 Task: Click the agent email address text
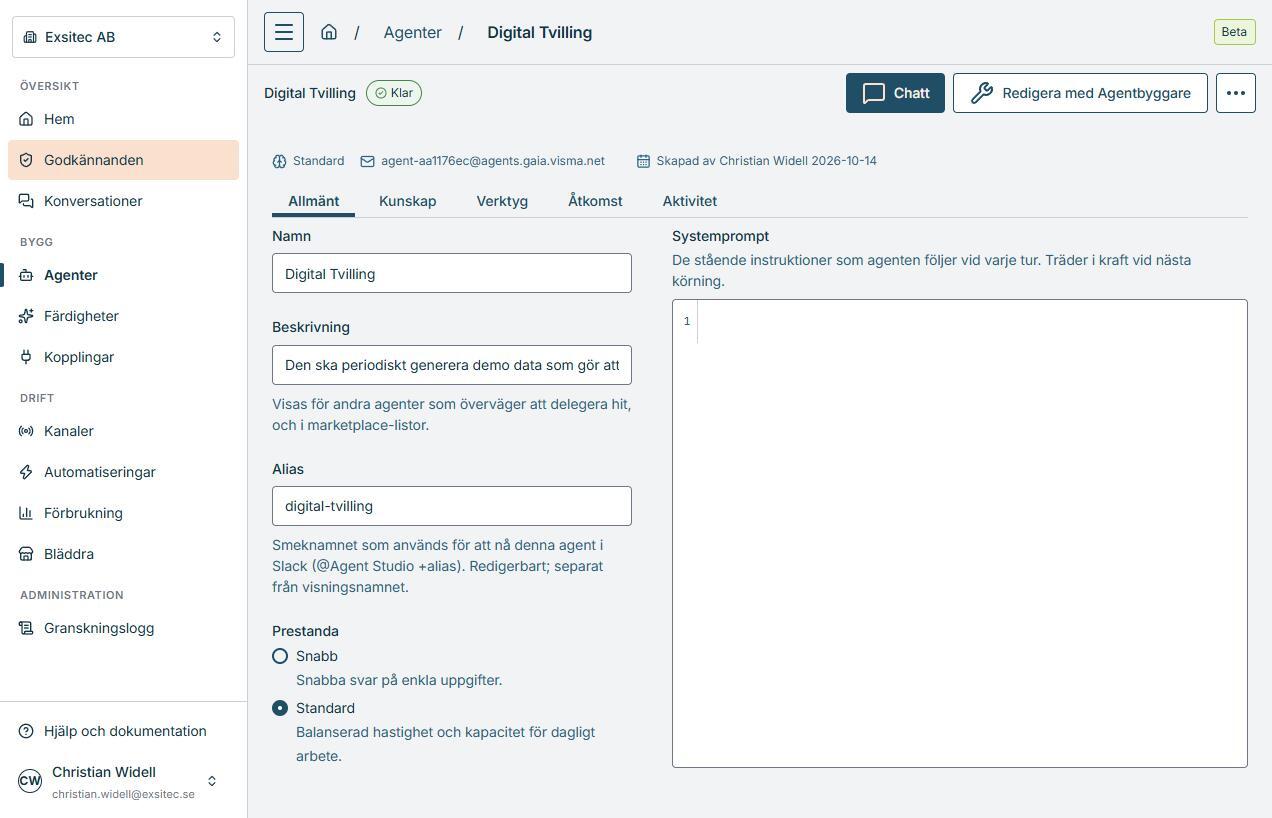493,161
